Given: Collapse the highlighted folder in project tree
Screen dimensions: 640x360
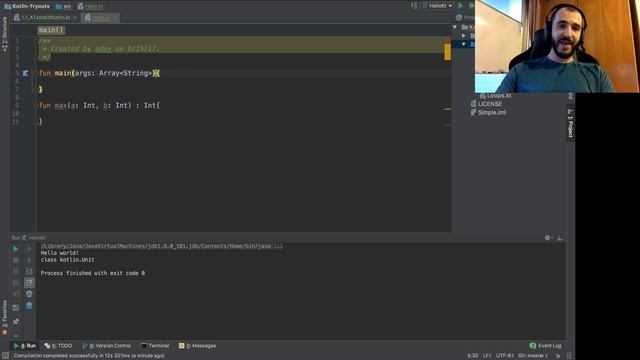Looking at the screenshot, I should click(x=464, y=44).
